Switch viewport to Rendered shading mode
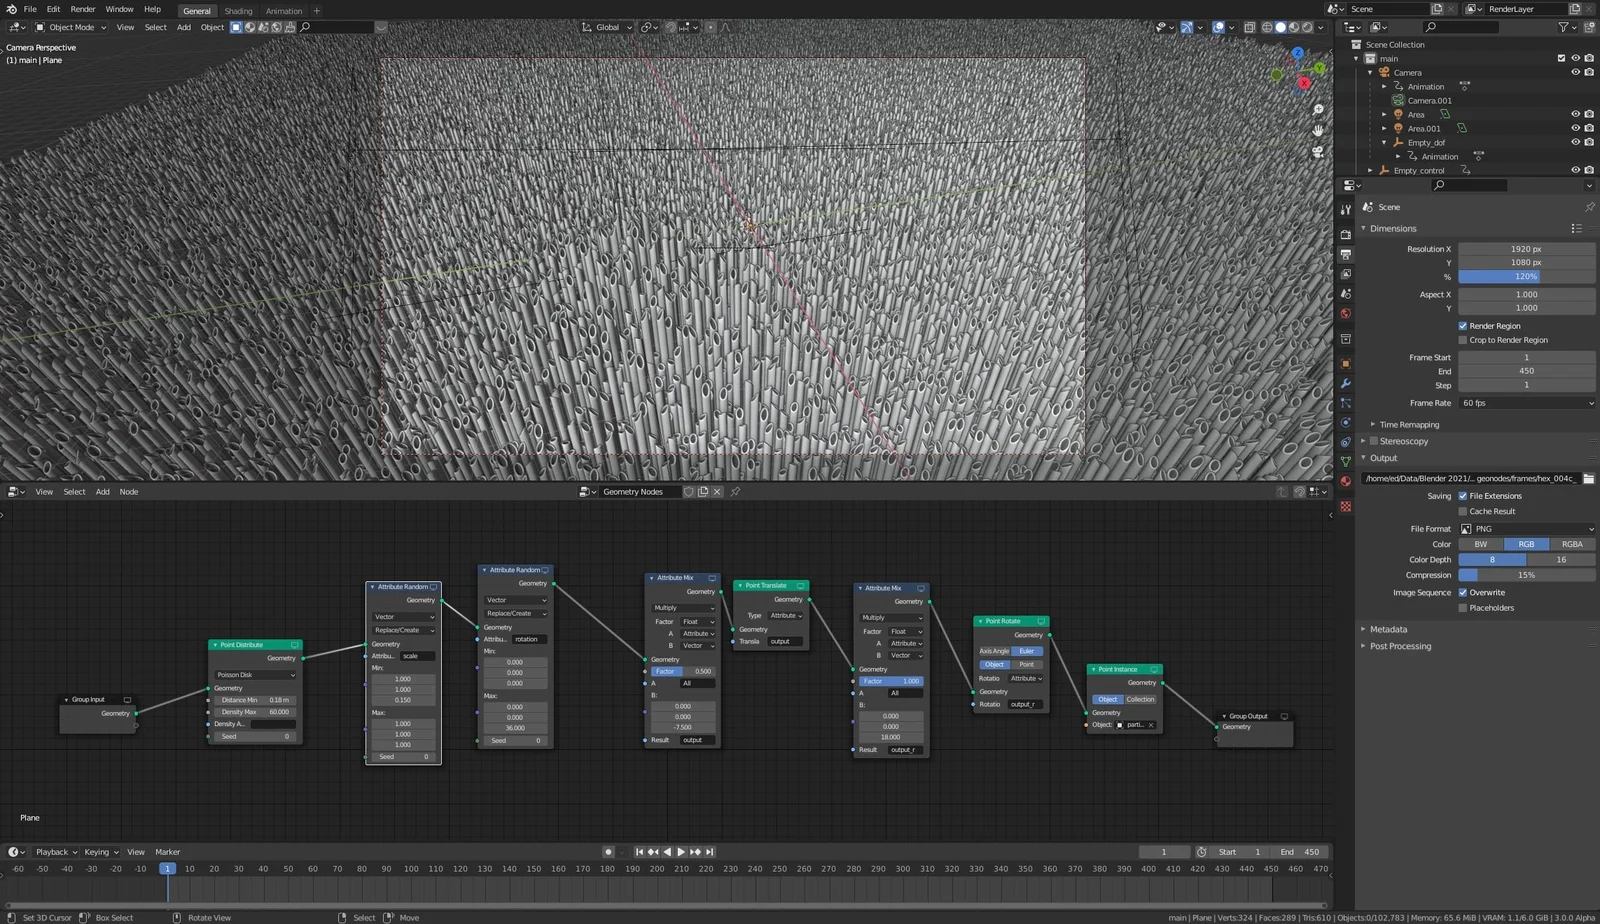The height and width of the screenshot is (924, 1600). (1307, 27)
